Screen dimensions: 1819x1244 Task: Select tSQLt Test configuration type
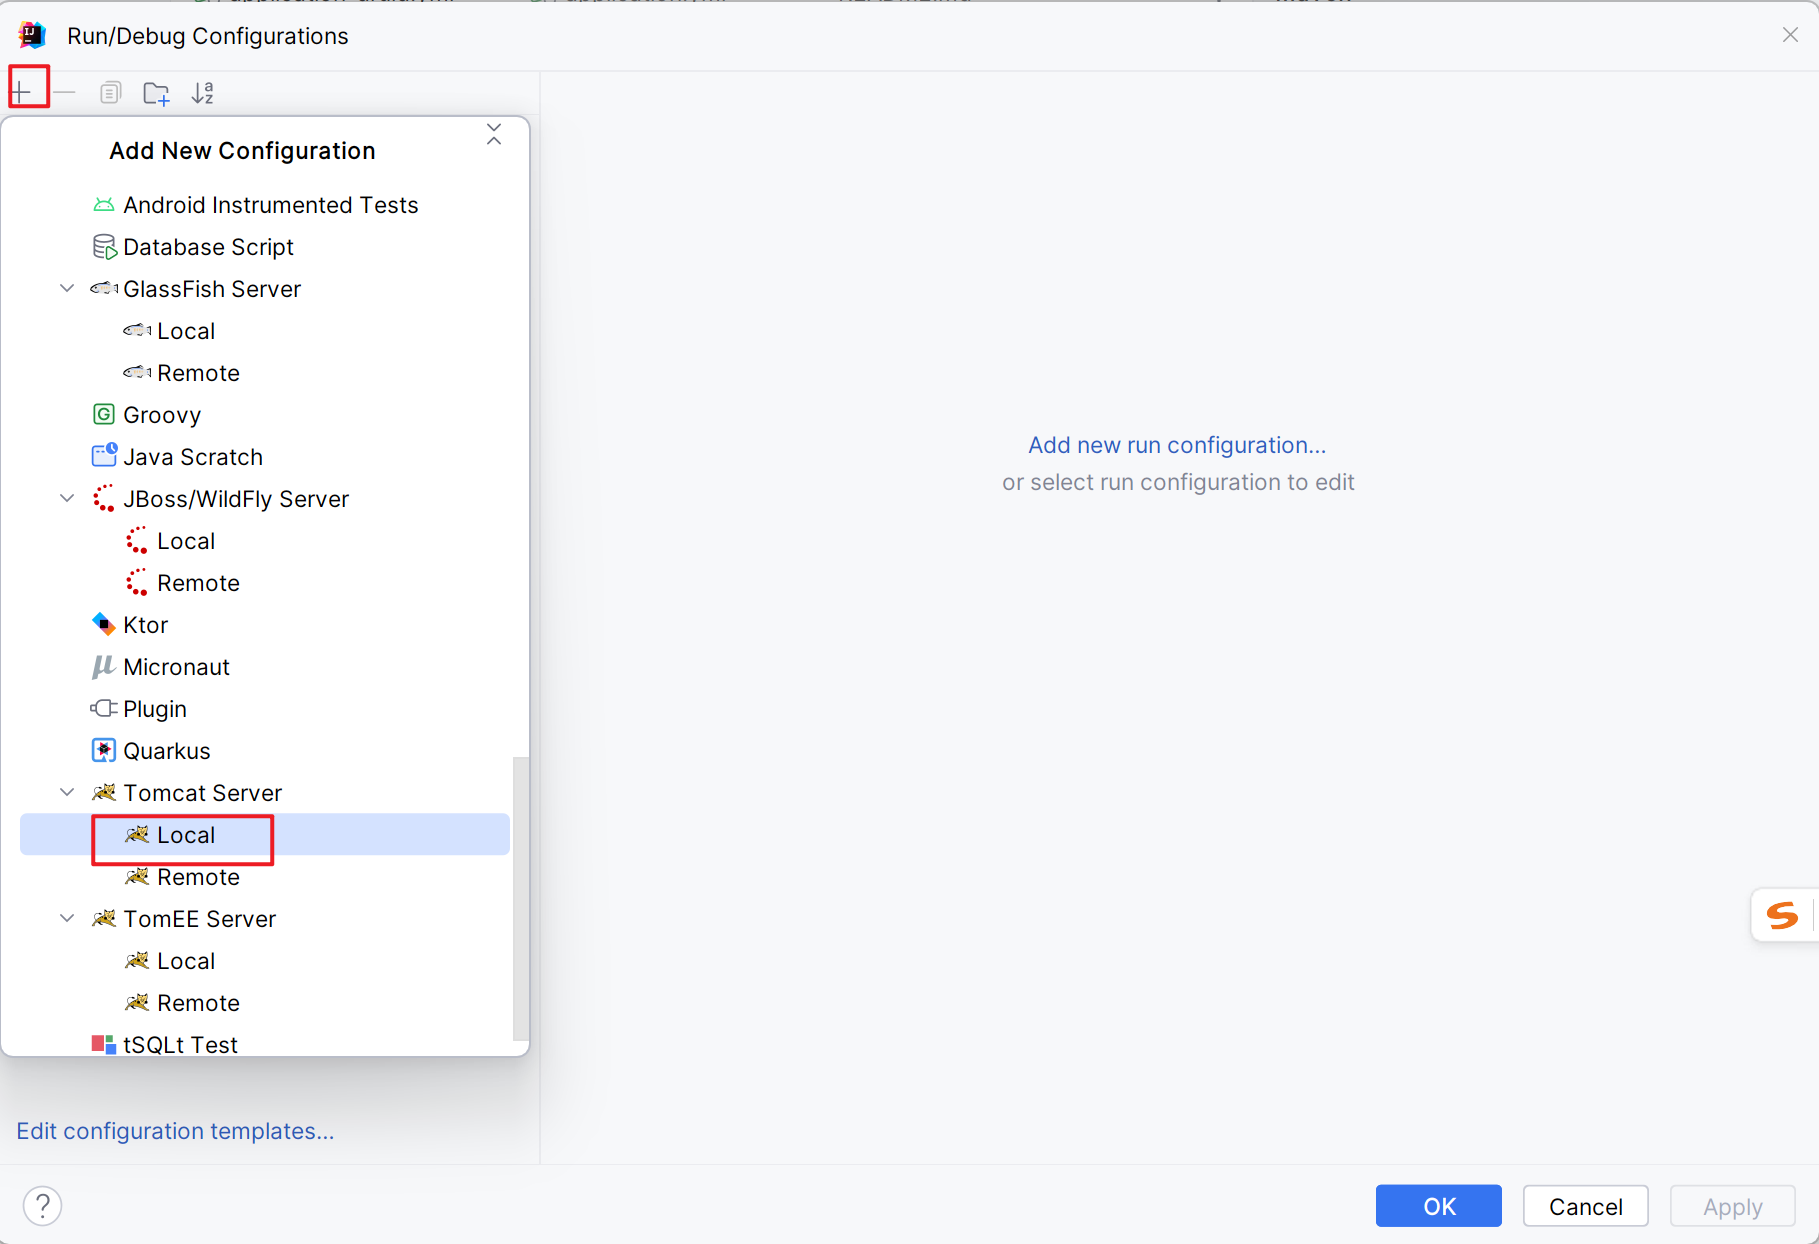point(265,1043)
